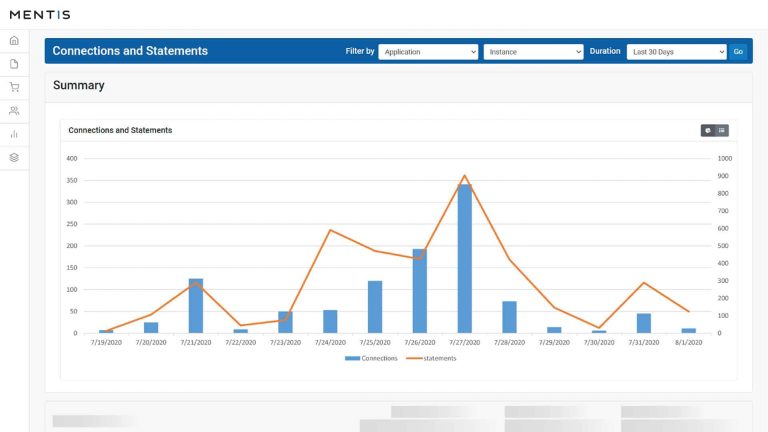Screen dimensions: 768x432
Task: Click the stacked layers sidebar icon
Action: click(x=14, y=157)
